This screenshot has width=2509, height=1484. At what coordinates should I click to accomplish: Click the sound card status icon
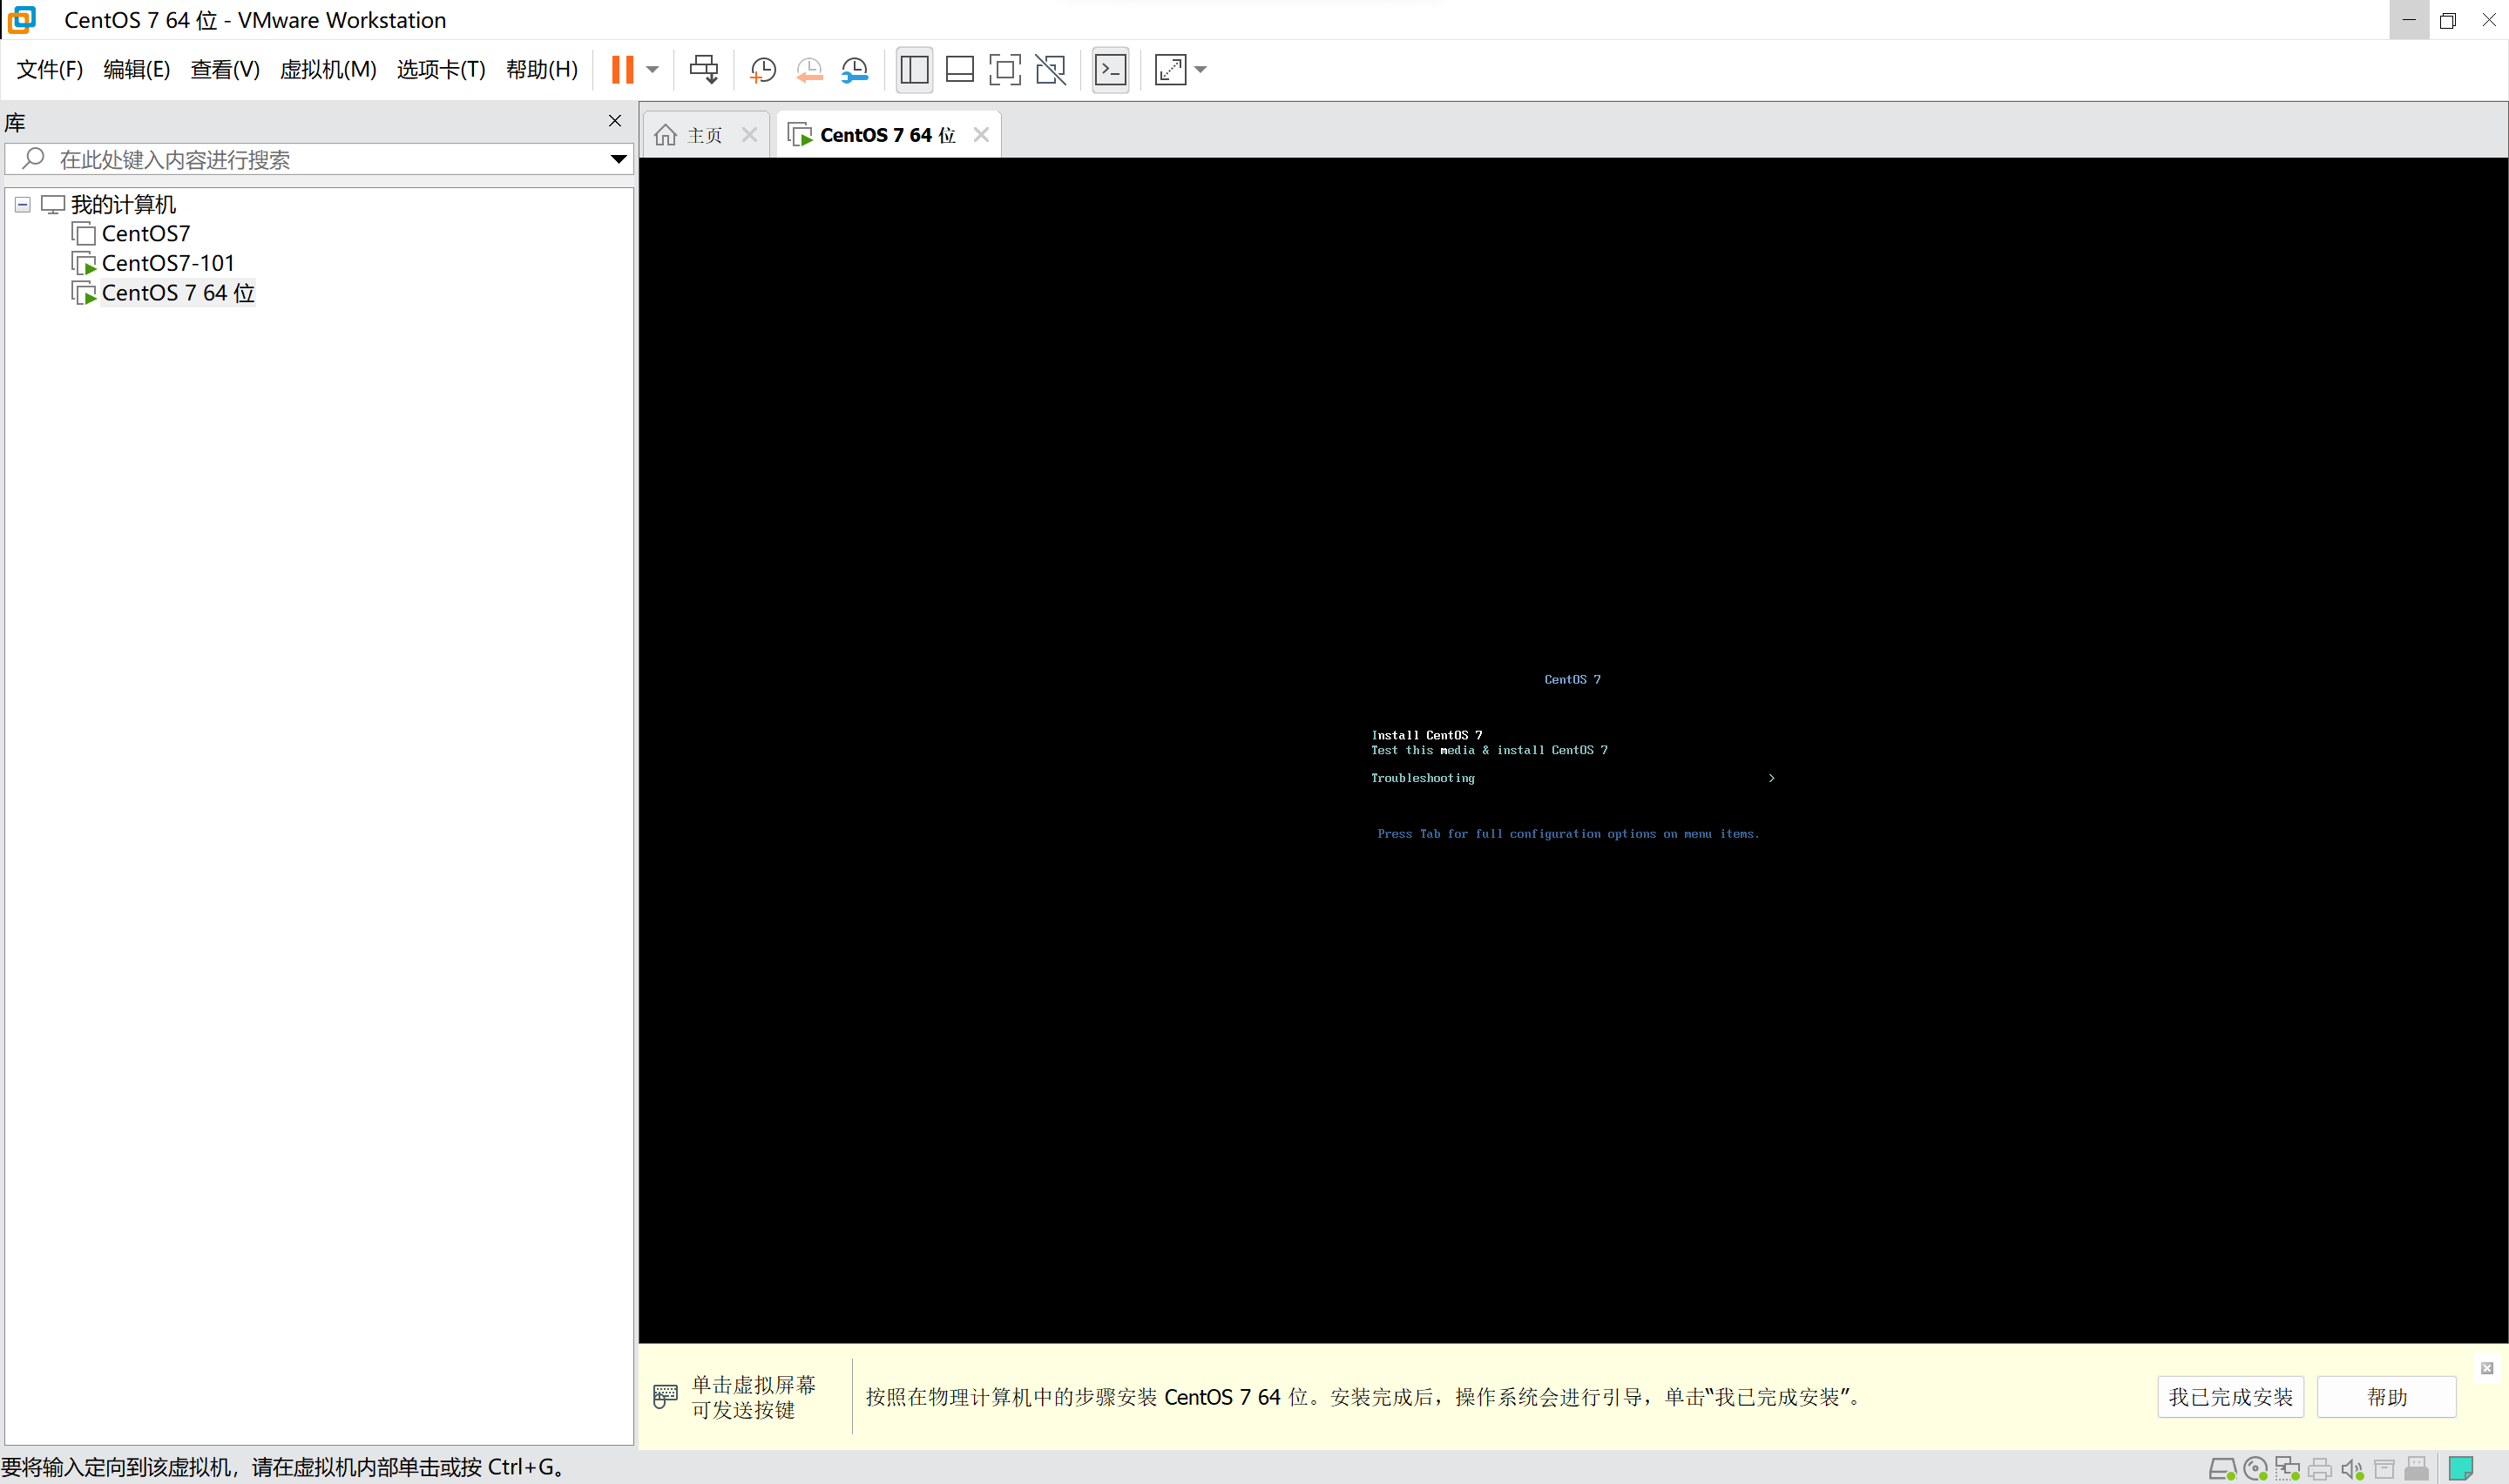[x=2351, y=1468]
